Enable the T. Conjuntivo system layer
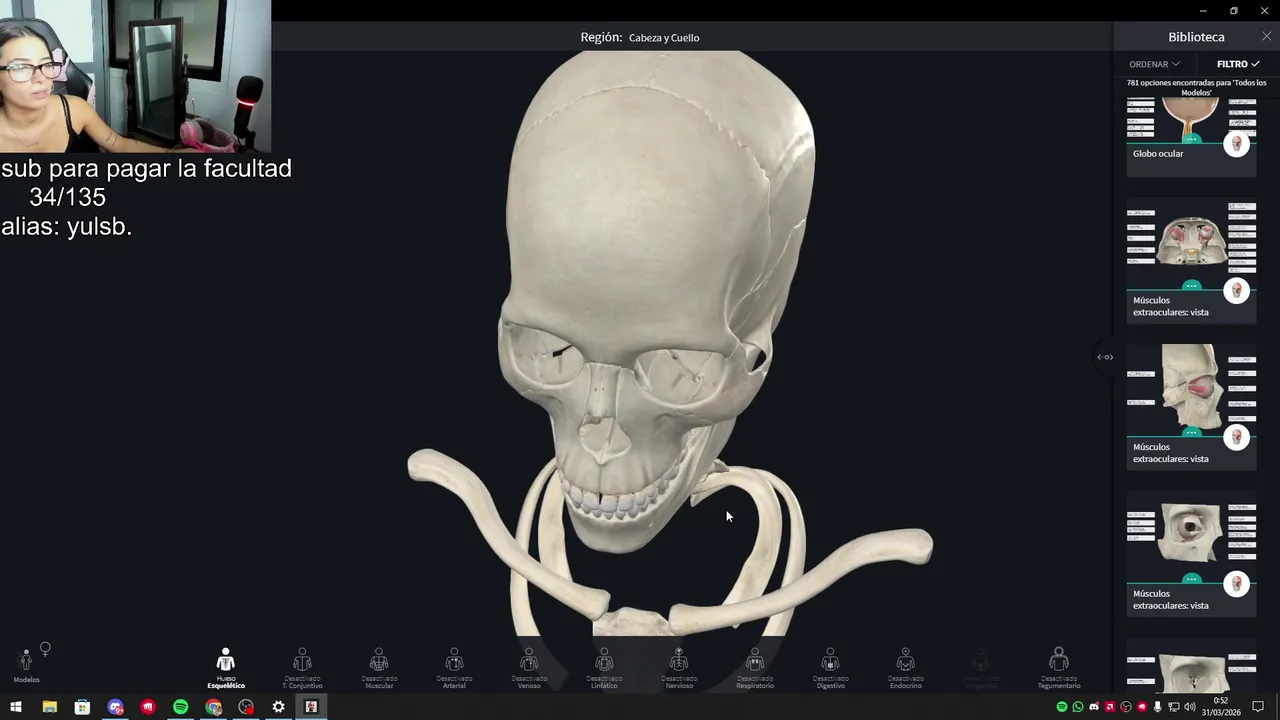This screenshot has height=720, width=1280. (x=302, y=668)
